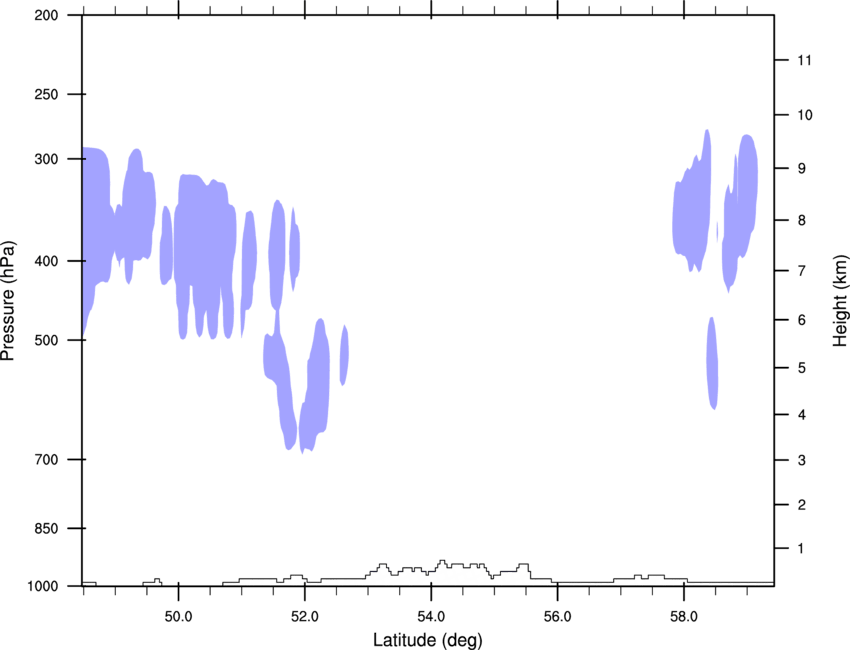This screenshot has height=650, width=850.
Task: Pick the 11 km height label
Action: (804, 60)
